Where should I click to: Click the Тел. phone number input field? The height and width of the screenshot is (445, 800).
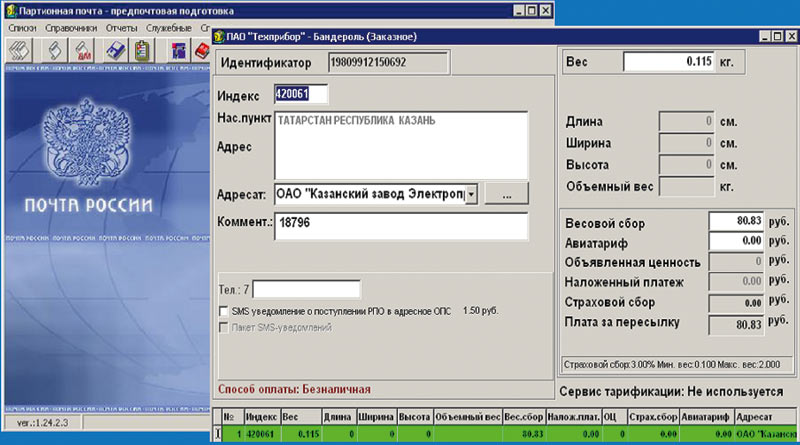(x=307, y=289)
